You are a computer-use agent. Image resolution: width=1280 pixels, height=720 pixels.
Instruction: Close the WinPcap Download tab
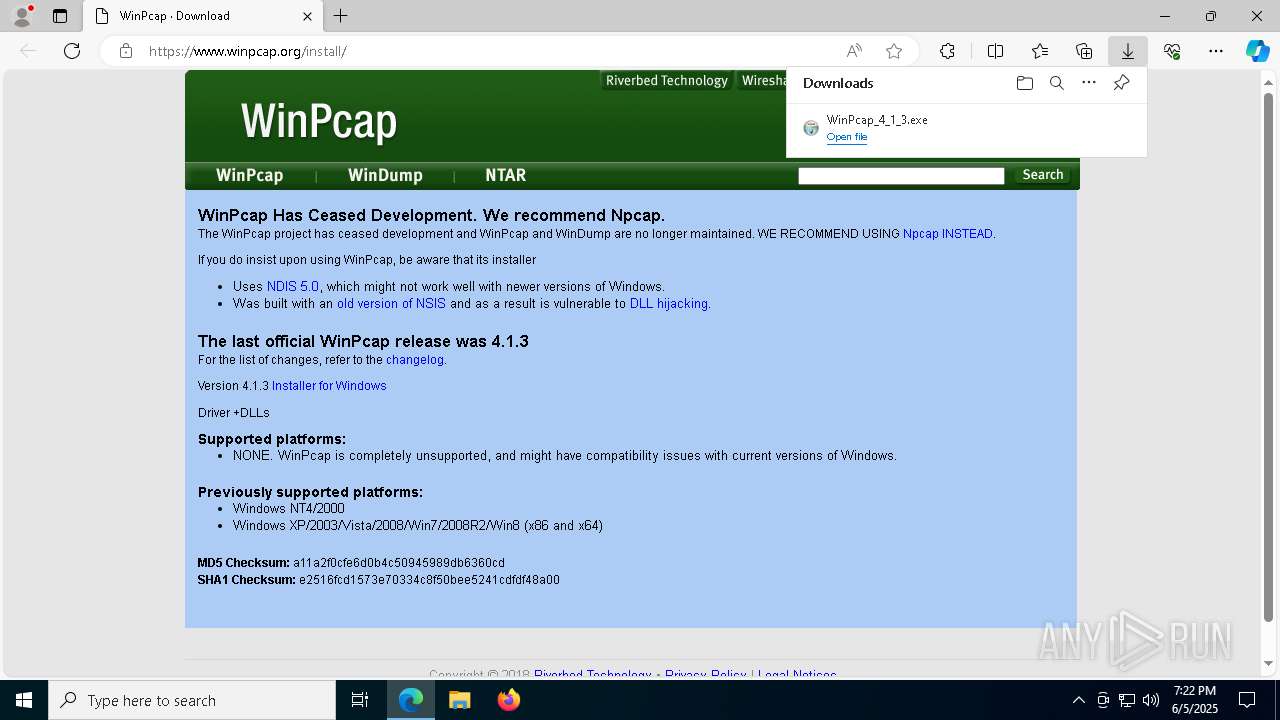point(308,16)
